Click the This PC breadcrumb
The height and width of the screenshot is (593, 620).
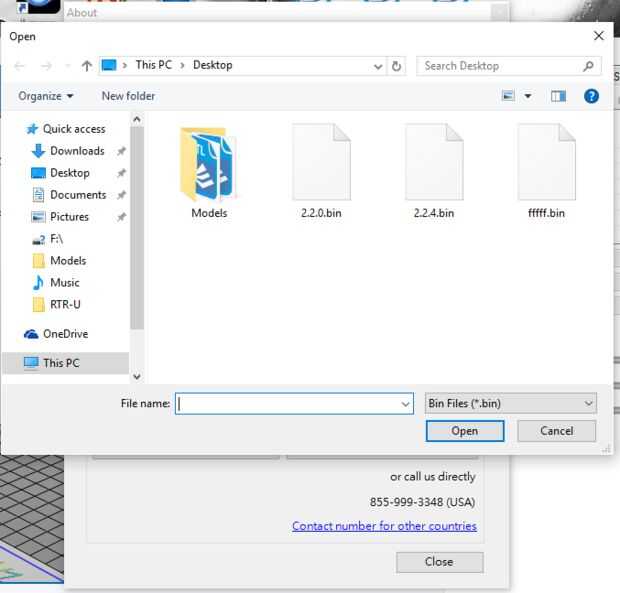(153, 65)
